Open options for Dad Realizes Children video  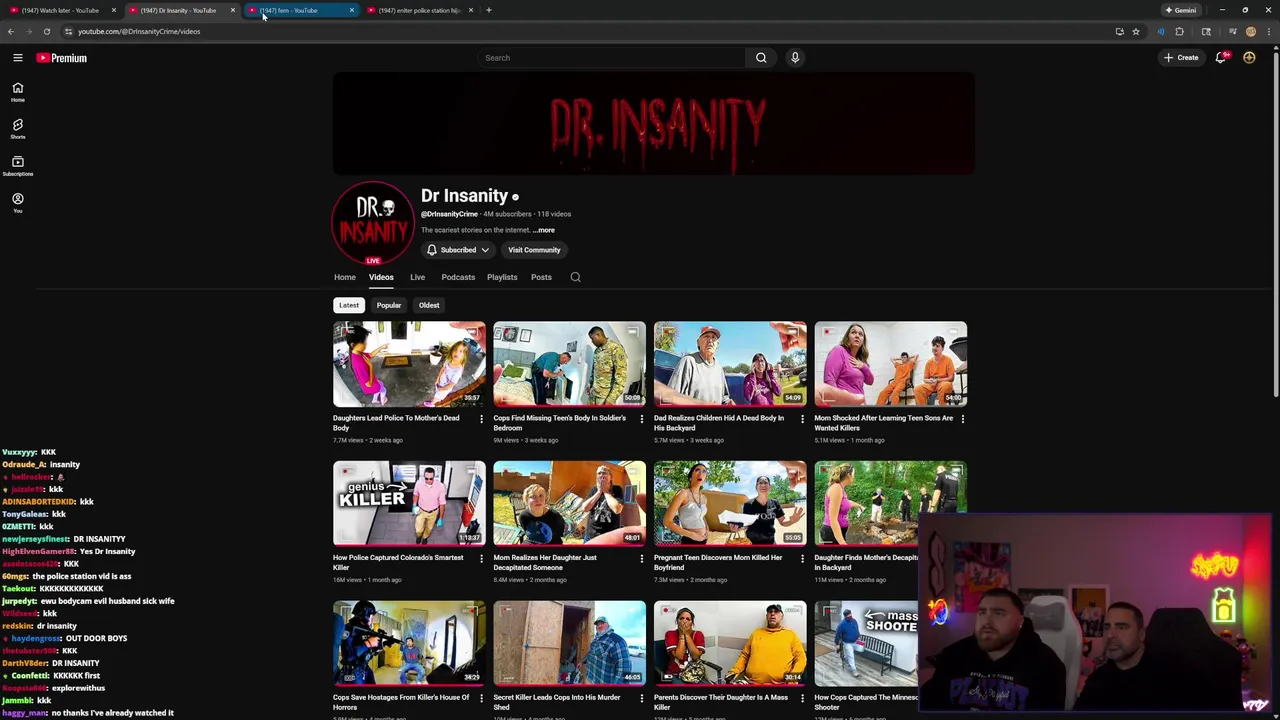[x=802, y=419]
